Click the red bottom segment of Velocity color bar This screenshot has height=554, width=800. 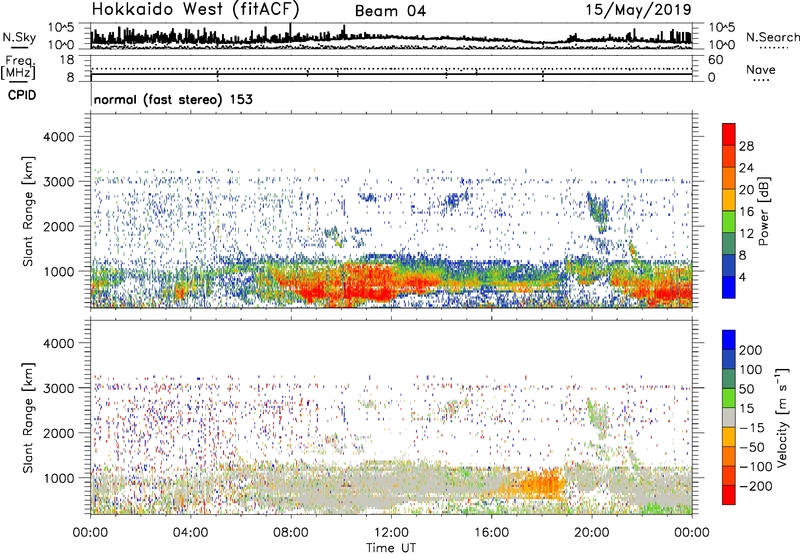(729, 495)
